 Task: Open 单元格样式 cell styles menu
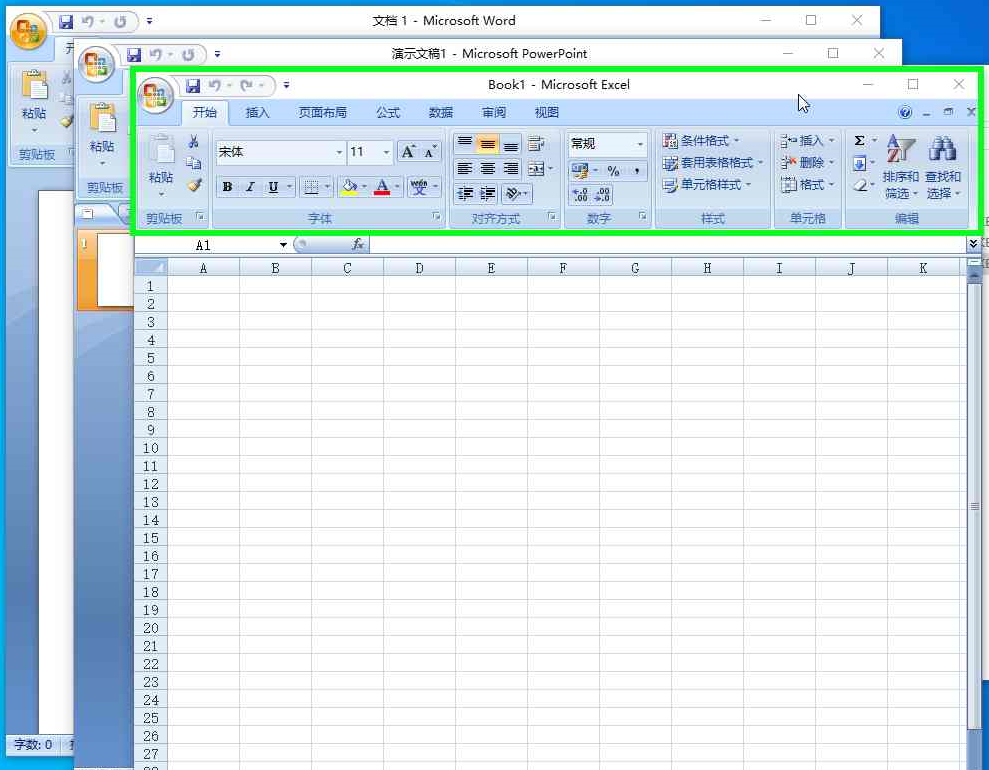(x=706, y=185)
